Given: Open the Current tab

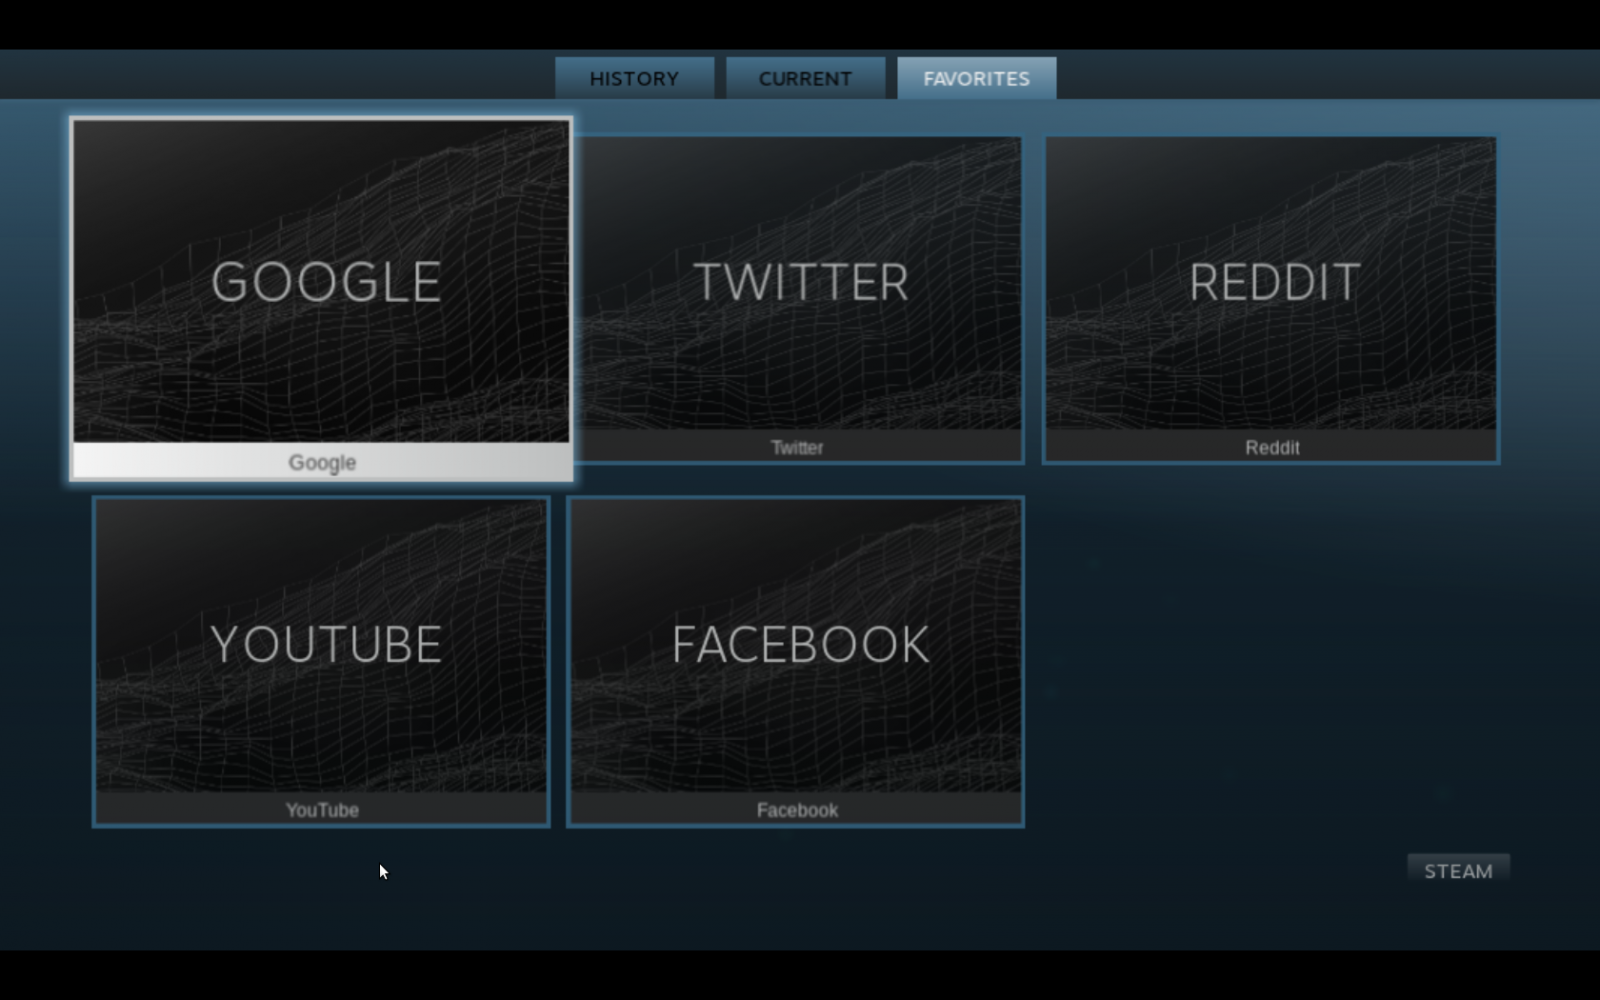Looking at the screenshot, I should pyautogui.click(x=805, y=78).
